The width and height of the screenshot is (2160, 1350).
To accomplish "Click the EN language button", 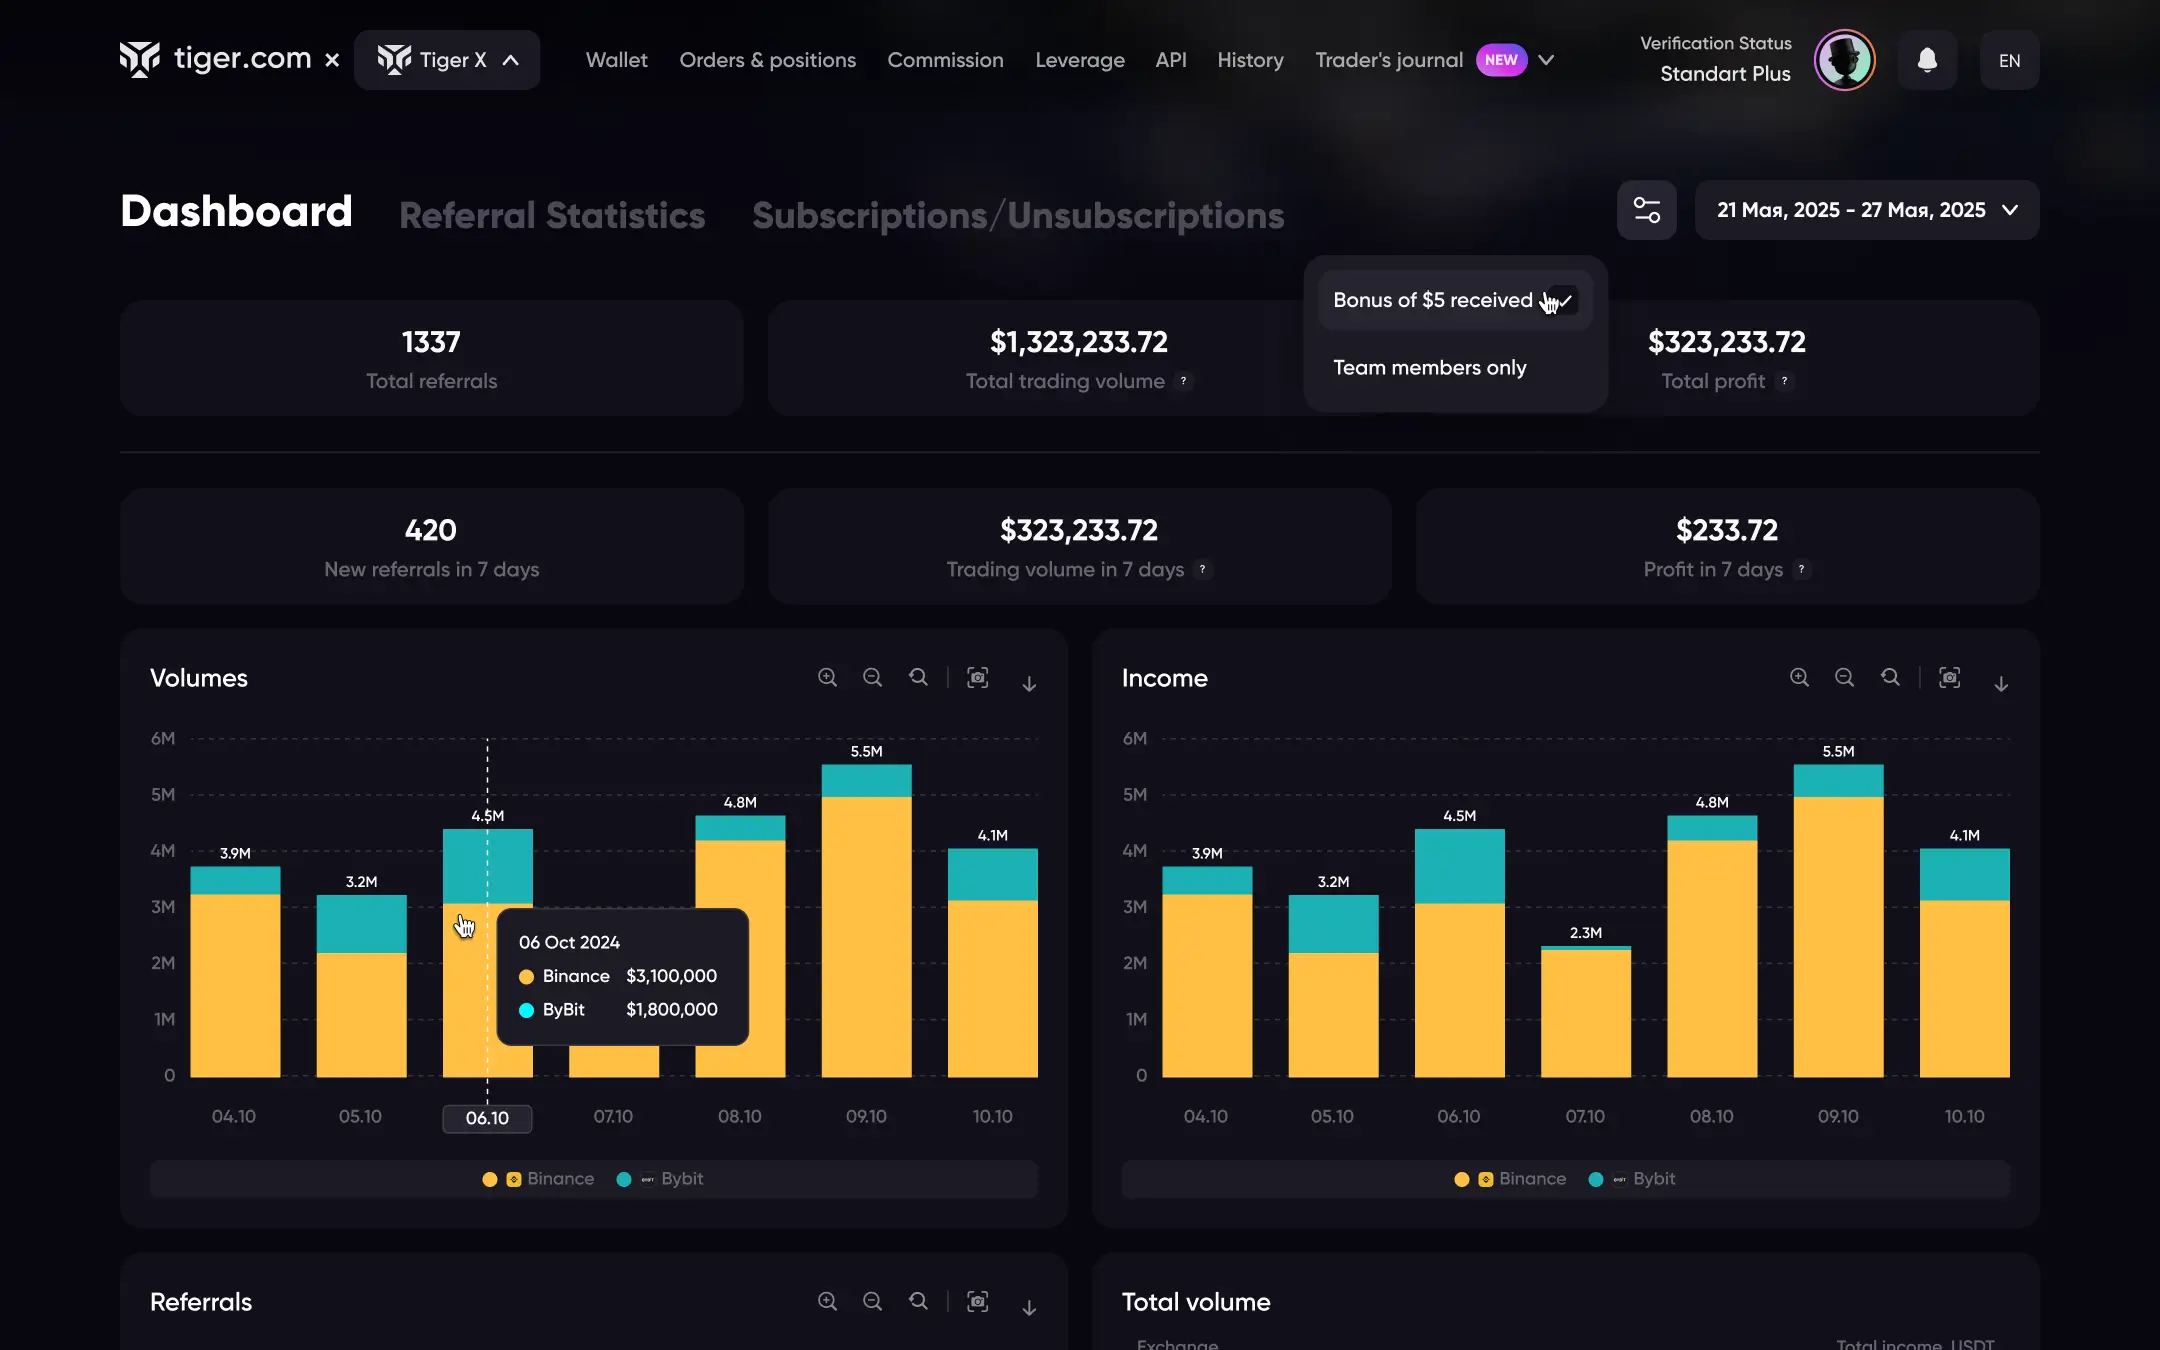I will click(2009, 61).
